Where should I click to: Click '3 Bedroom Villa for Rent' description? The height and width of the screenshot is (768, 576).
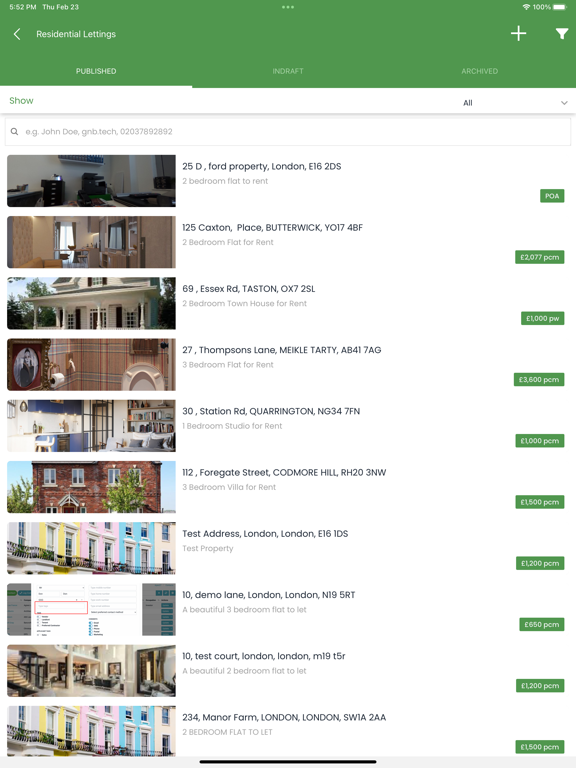[229, 487]
